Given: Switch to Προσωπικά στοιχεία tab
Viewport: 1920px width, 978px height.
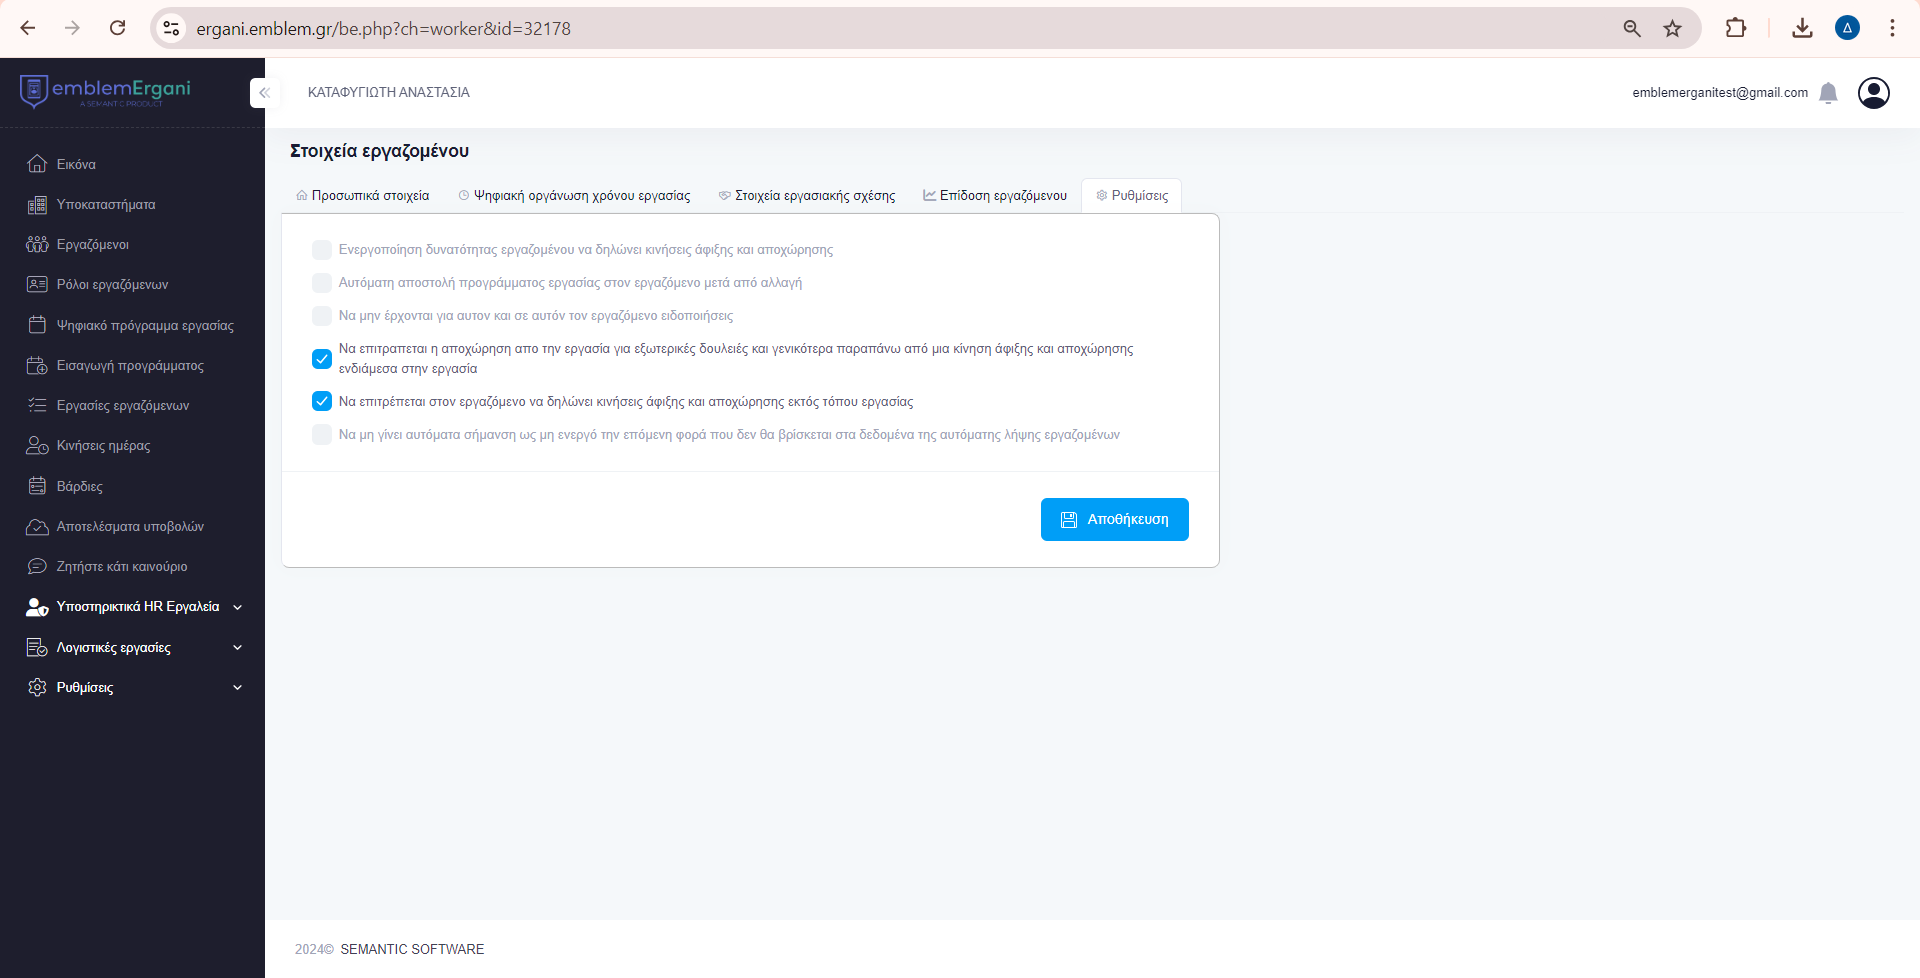Looking at the screenshot, I should point(363,196).
